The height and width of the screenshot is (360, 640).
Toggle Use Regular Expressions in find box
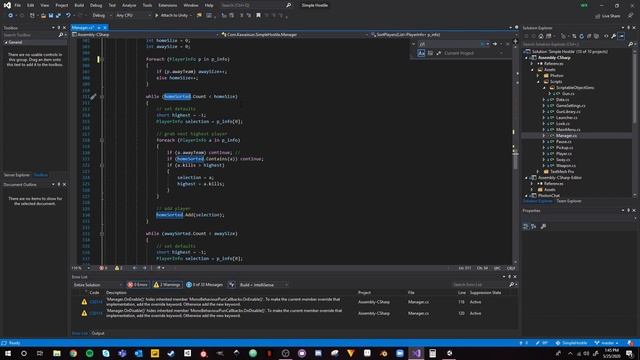[439, 53]
